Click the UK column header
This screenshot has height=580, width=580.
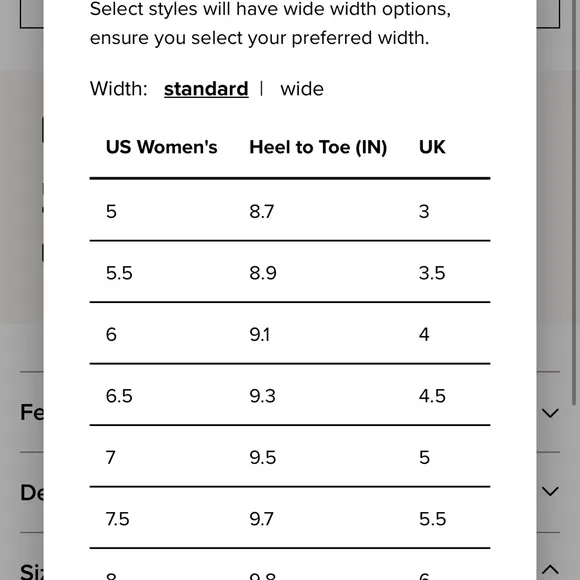[x=432, y=147]
